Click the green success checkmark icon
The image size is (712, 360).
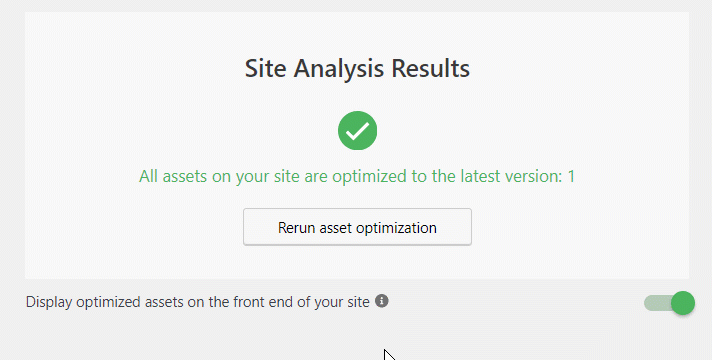[357, 131]
